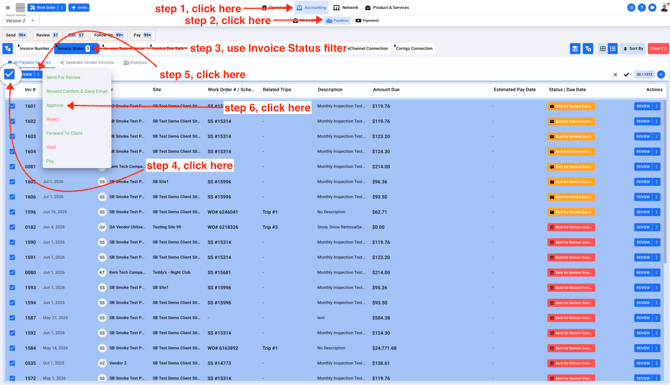670x385 pixels.
Task: Select the Follow Up quick filter
Action: pyautogui.click(x=109, y=35)
